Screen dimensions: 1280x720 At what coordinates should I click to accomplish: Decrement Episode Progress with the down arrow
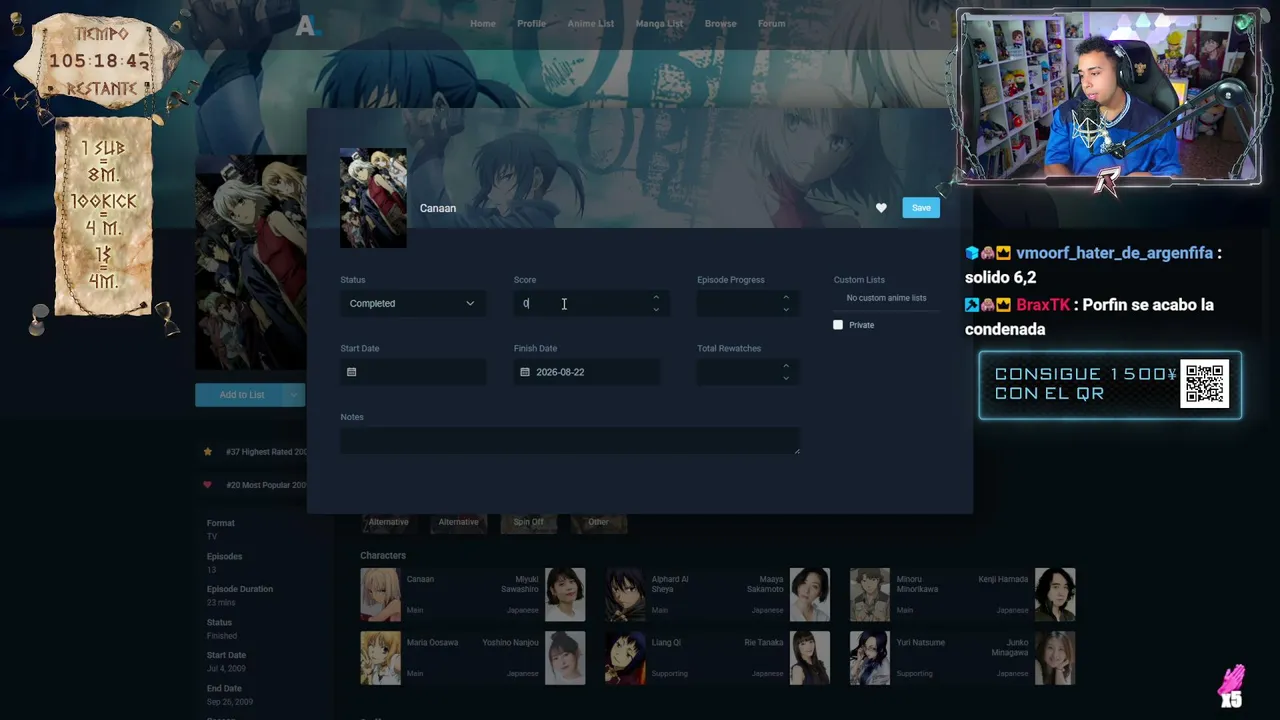click(786, 309)
